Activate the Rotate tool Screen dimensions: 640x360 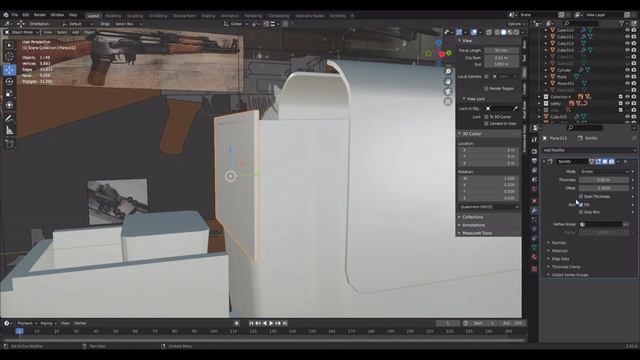point(9,81)
